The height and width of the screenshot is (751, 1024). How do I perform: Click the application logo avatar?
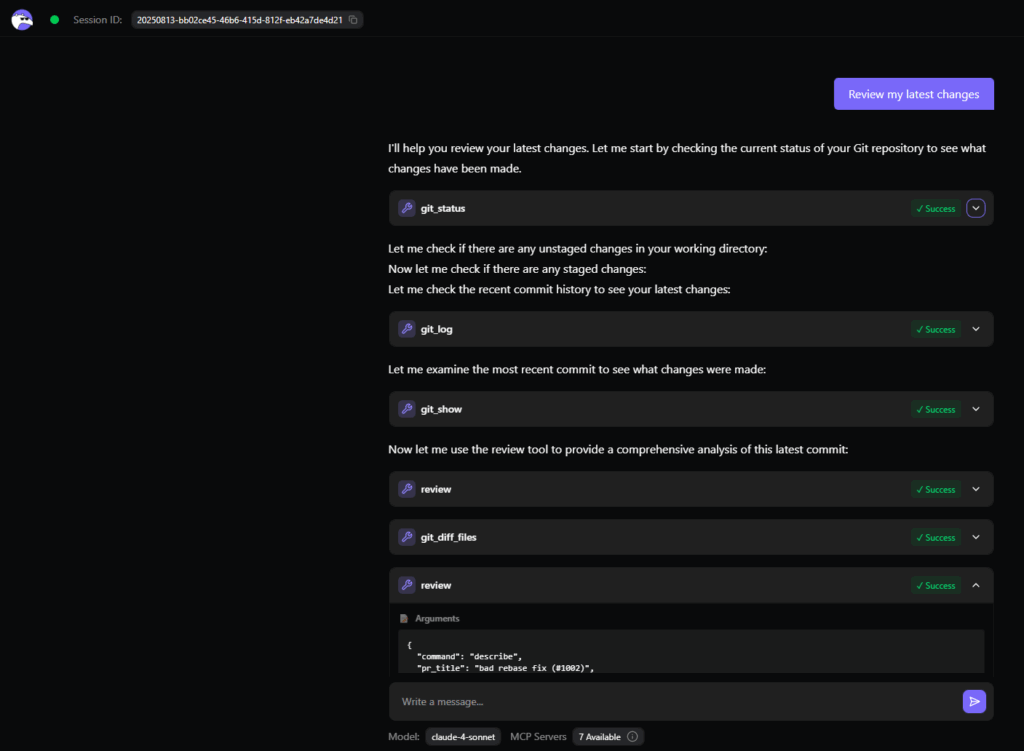21,19
